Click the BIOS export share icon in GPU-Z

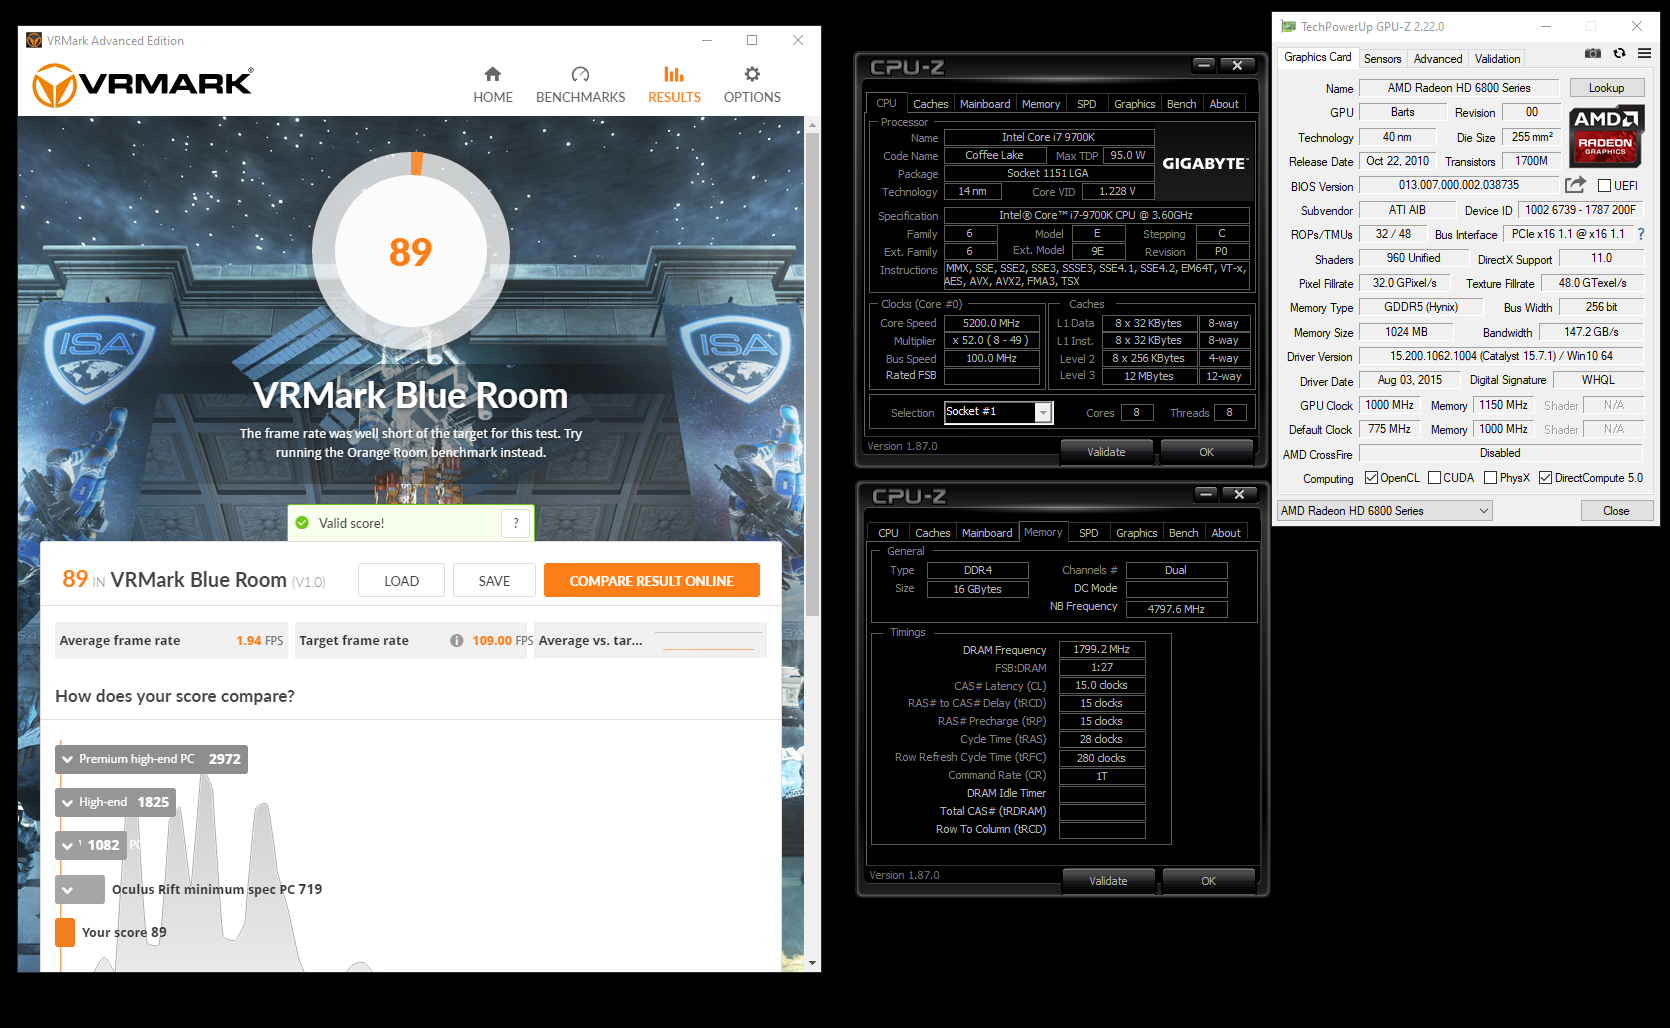coord(1575,185)
